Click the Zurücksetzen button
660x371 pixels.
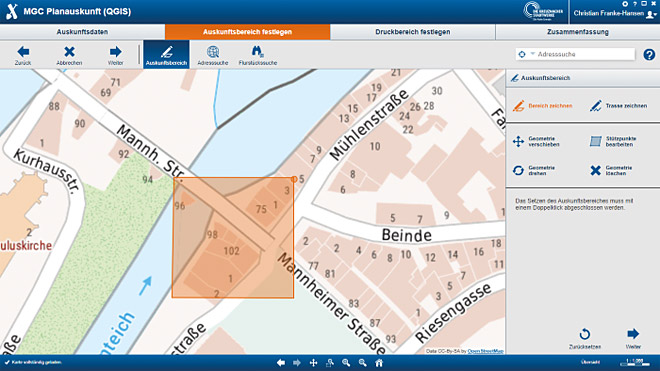click(x=585, y=339)
